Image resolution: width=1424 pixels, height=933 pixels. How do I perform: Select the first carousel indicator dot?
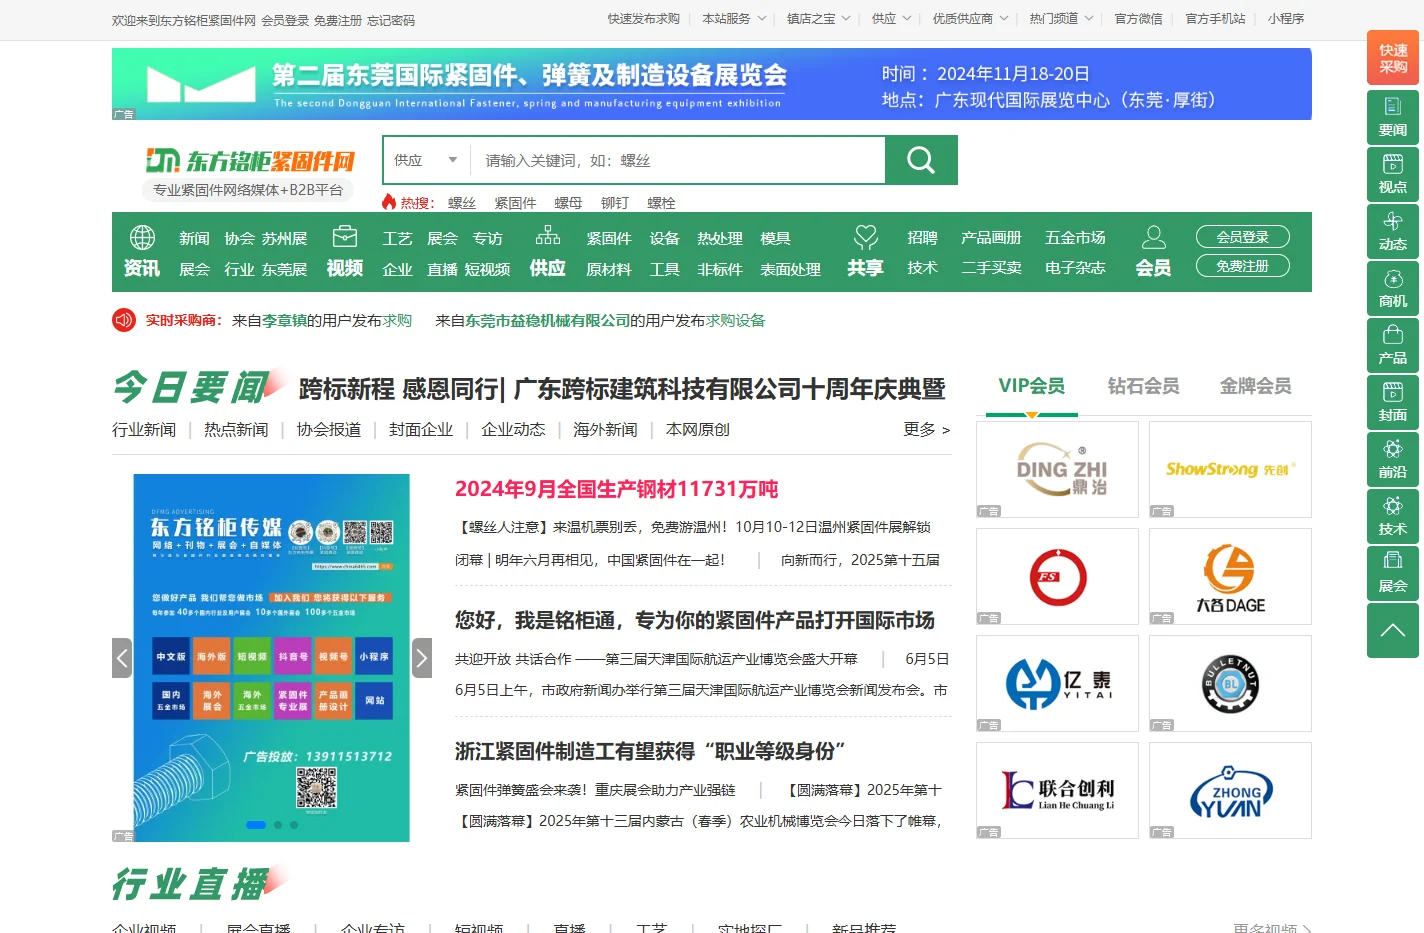coord(256,825)
